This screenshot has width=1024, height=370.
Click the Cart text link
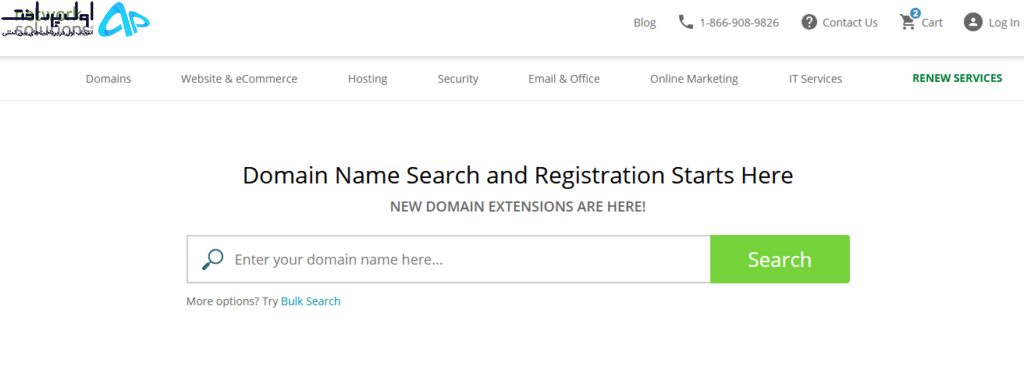tap(932, 23)
